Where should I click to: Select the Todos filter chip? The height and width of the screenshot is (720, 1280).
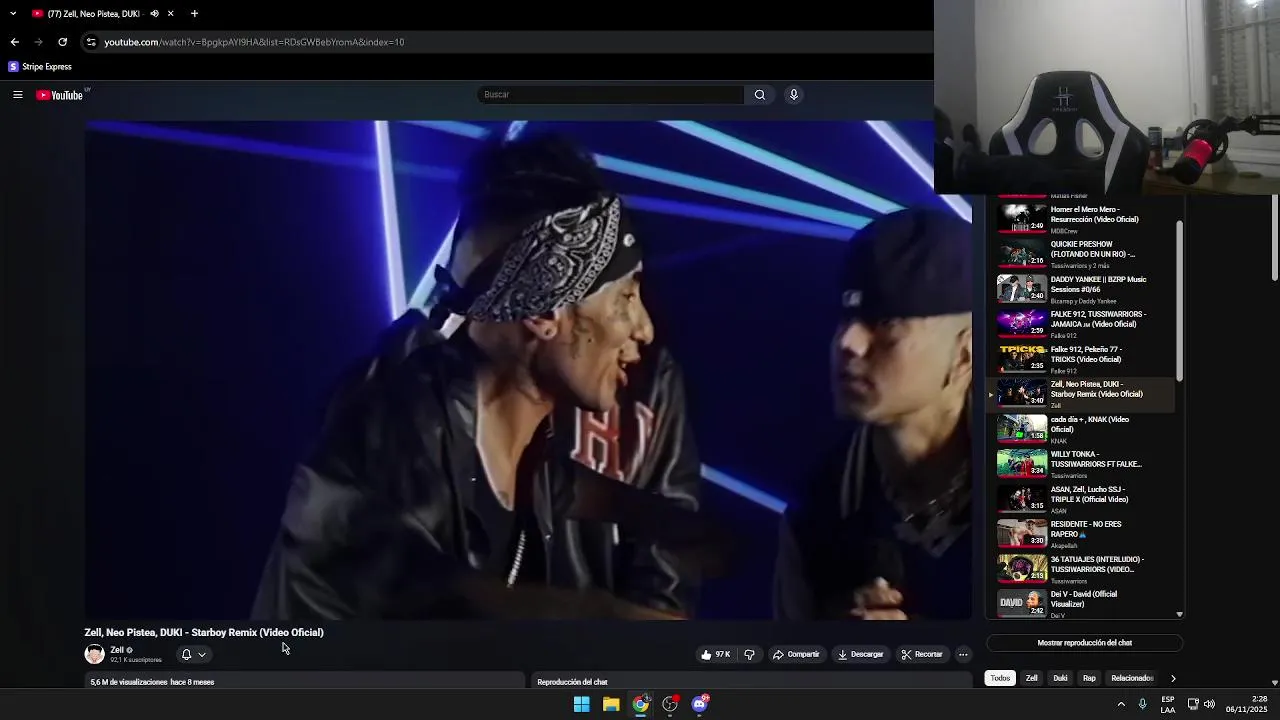point(1000,678)
